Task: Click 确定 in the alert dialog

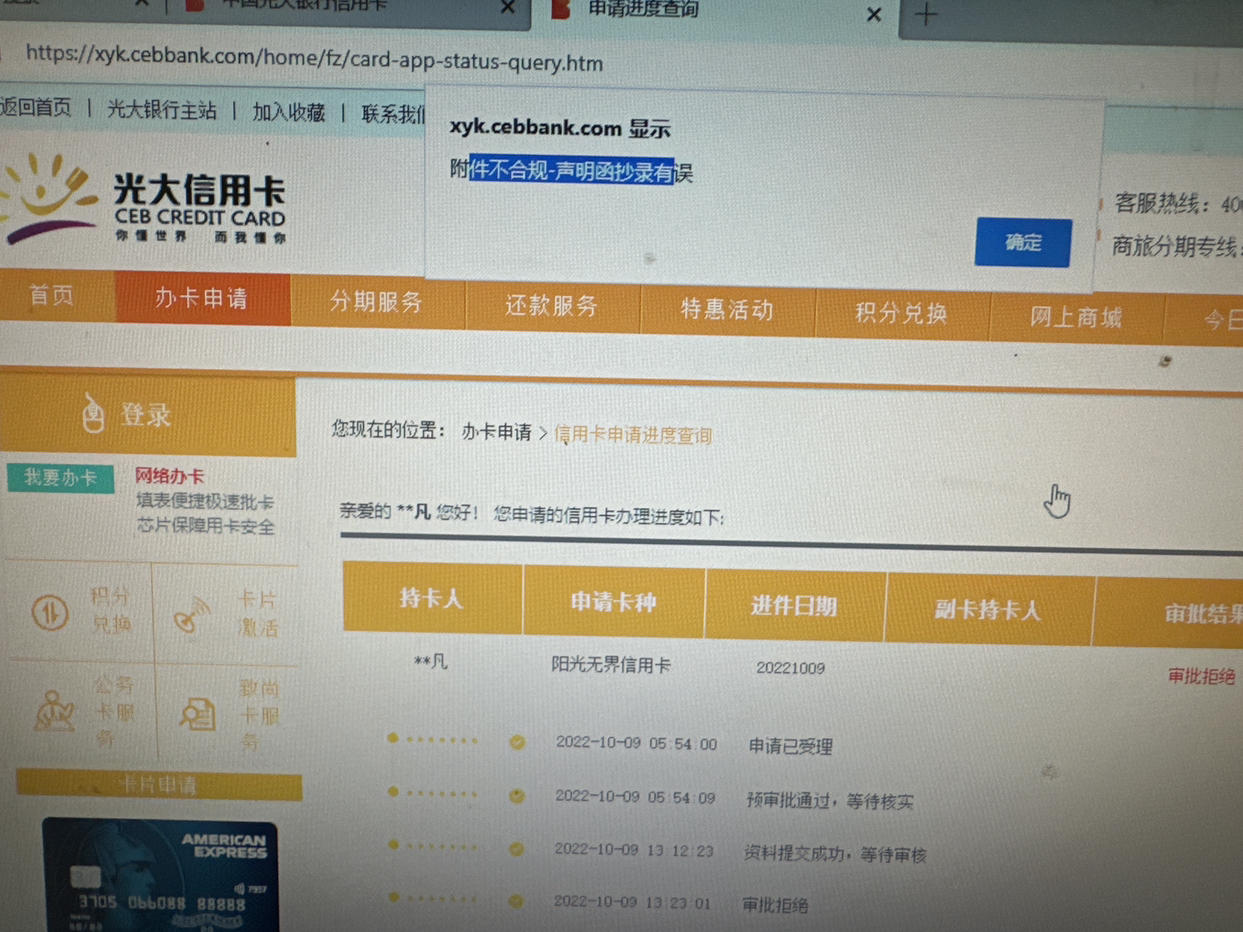Action: pyautogui.click(x=1022, y=242)
